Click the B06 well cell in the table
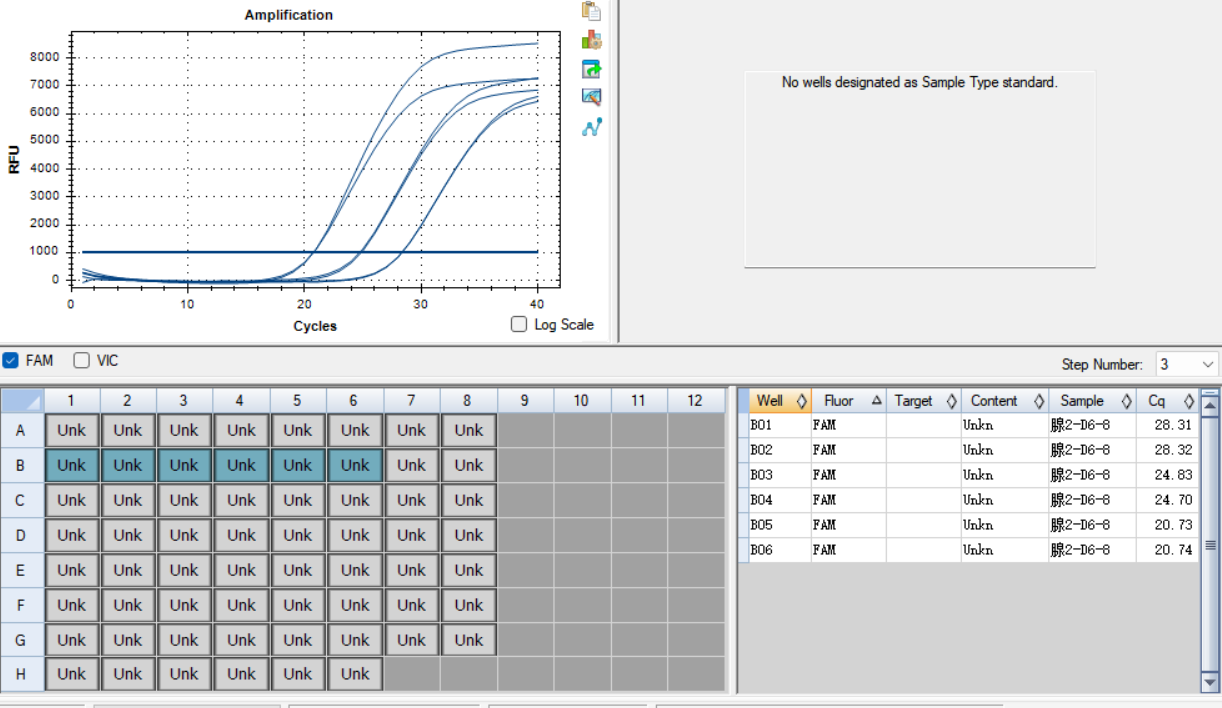This screenshot has height=708, width=1222. click(x=779, y=550)
